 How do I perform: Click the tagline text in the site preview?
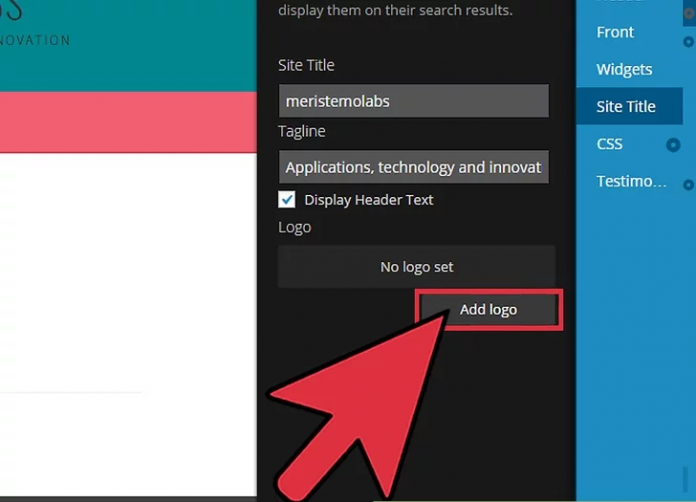[35, 41]
